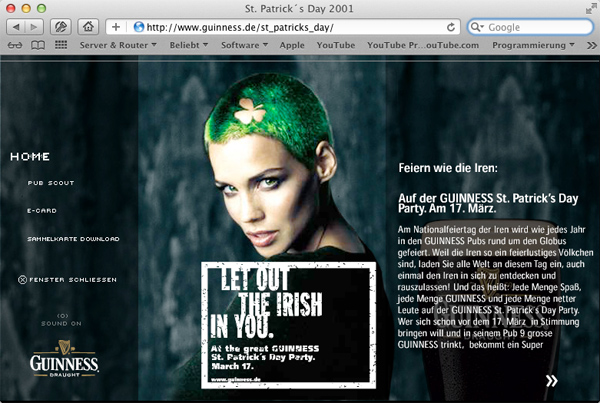This screenshot has height=403, width=600.
Task: Expand Server & Router bookmarks folder
Action: point(118,45)
